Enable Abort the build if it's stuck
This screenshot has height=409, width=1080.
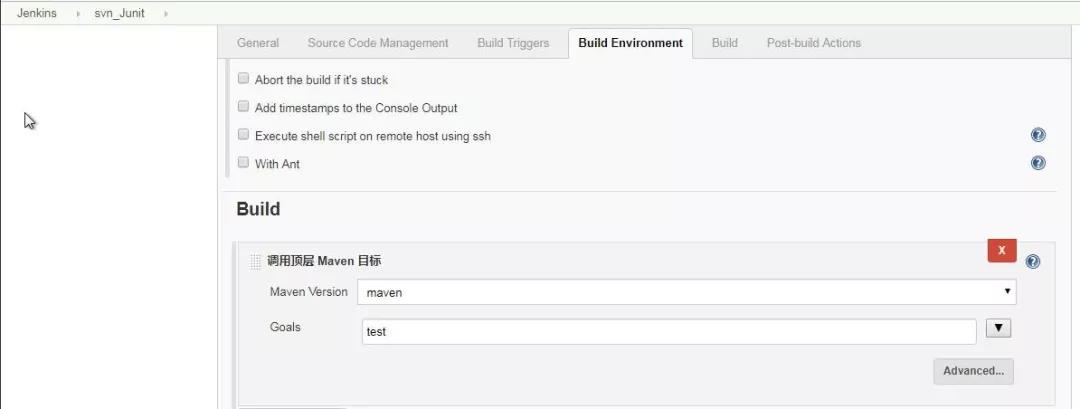[x=243, y=78]
